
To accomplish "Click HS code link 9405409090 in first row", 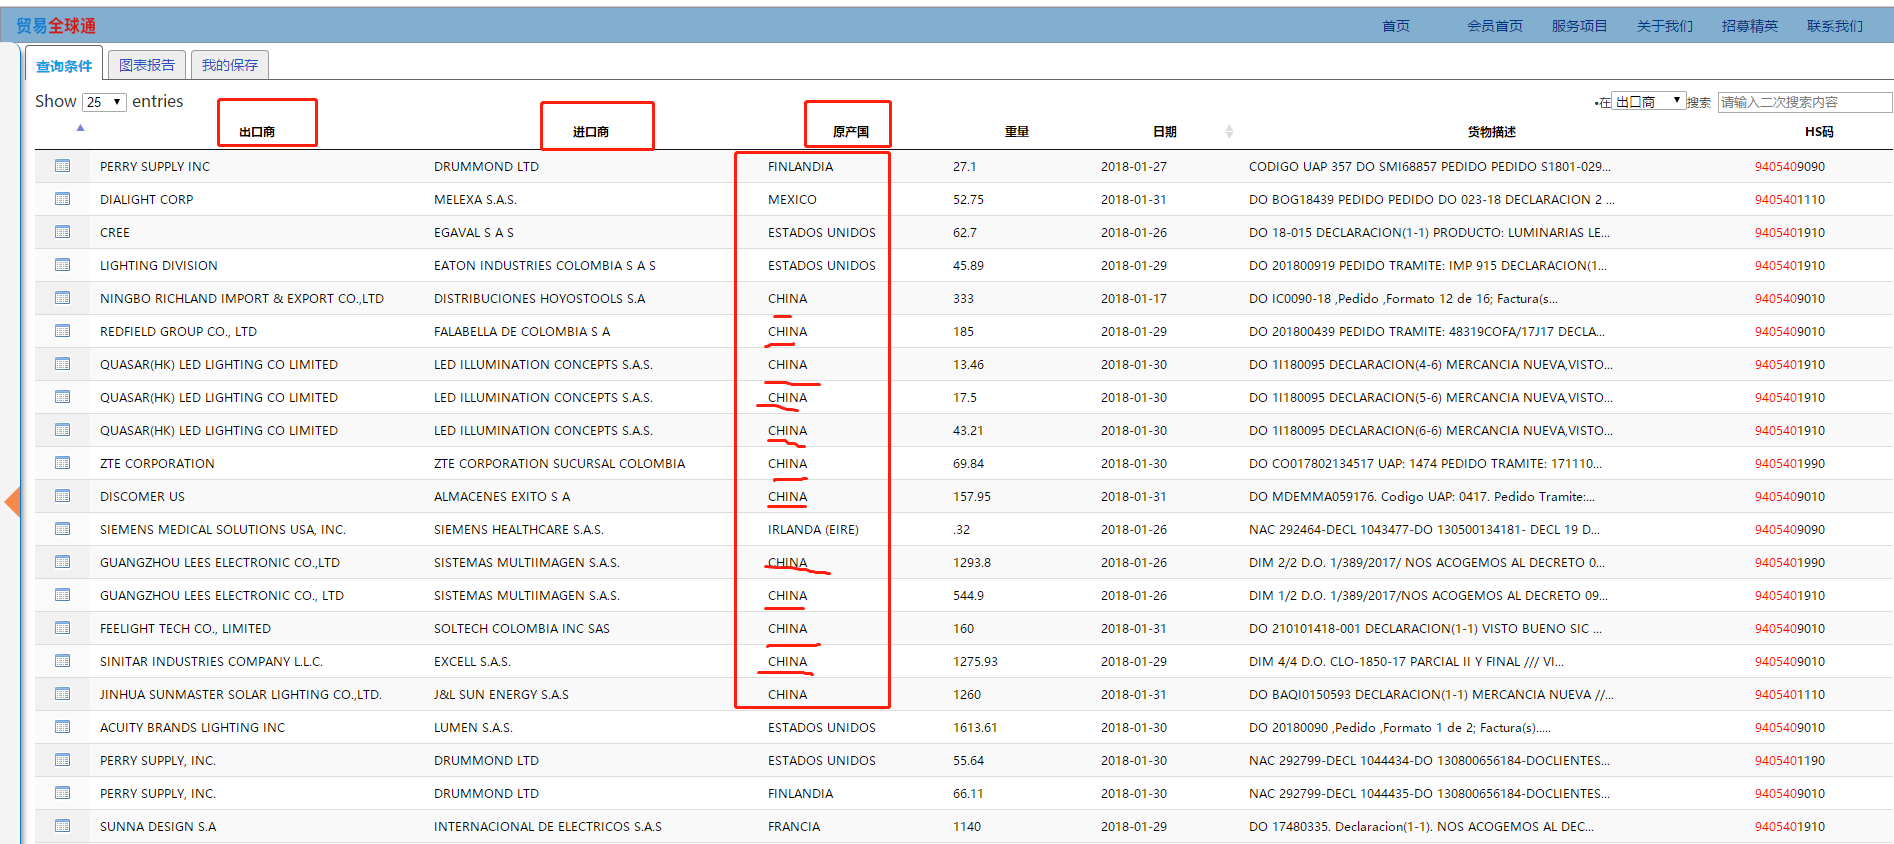I will click(x=1789, y=167).
